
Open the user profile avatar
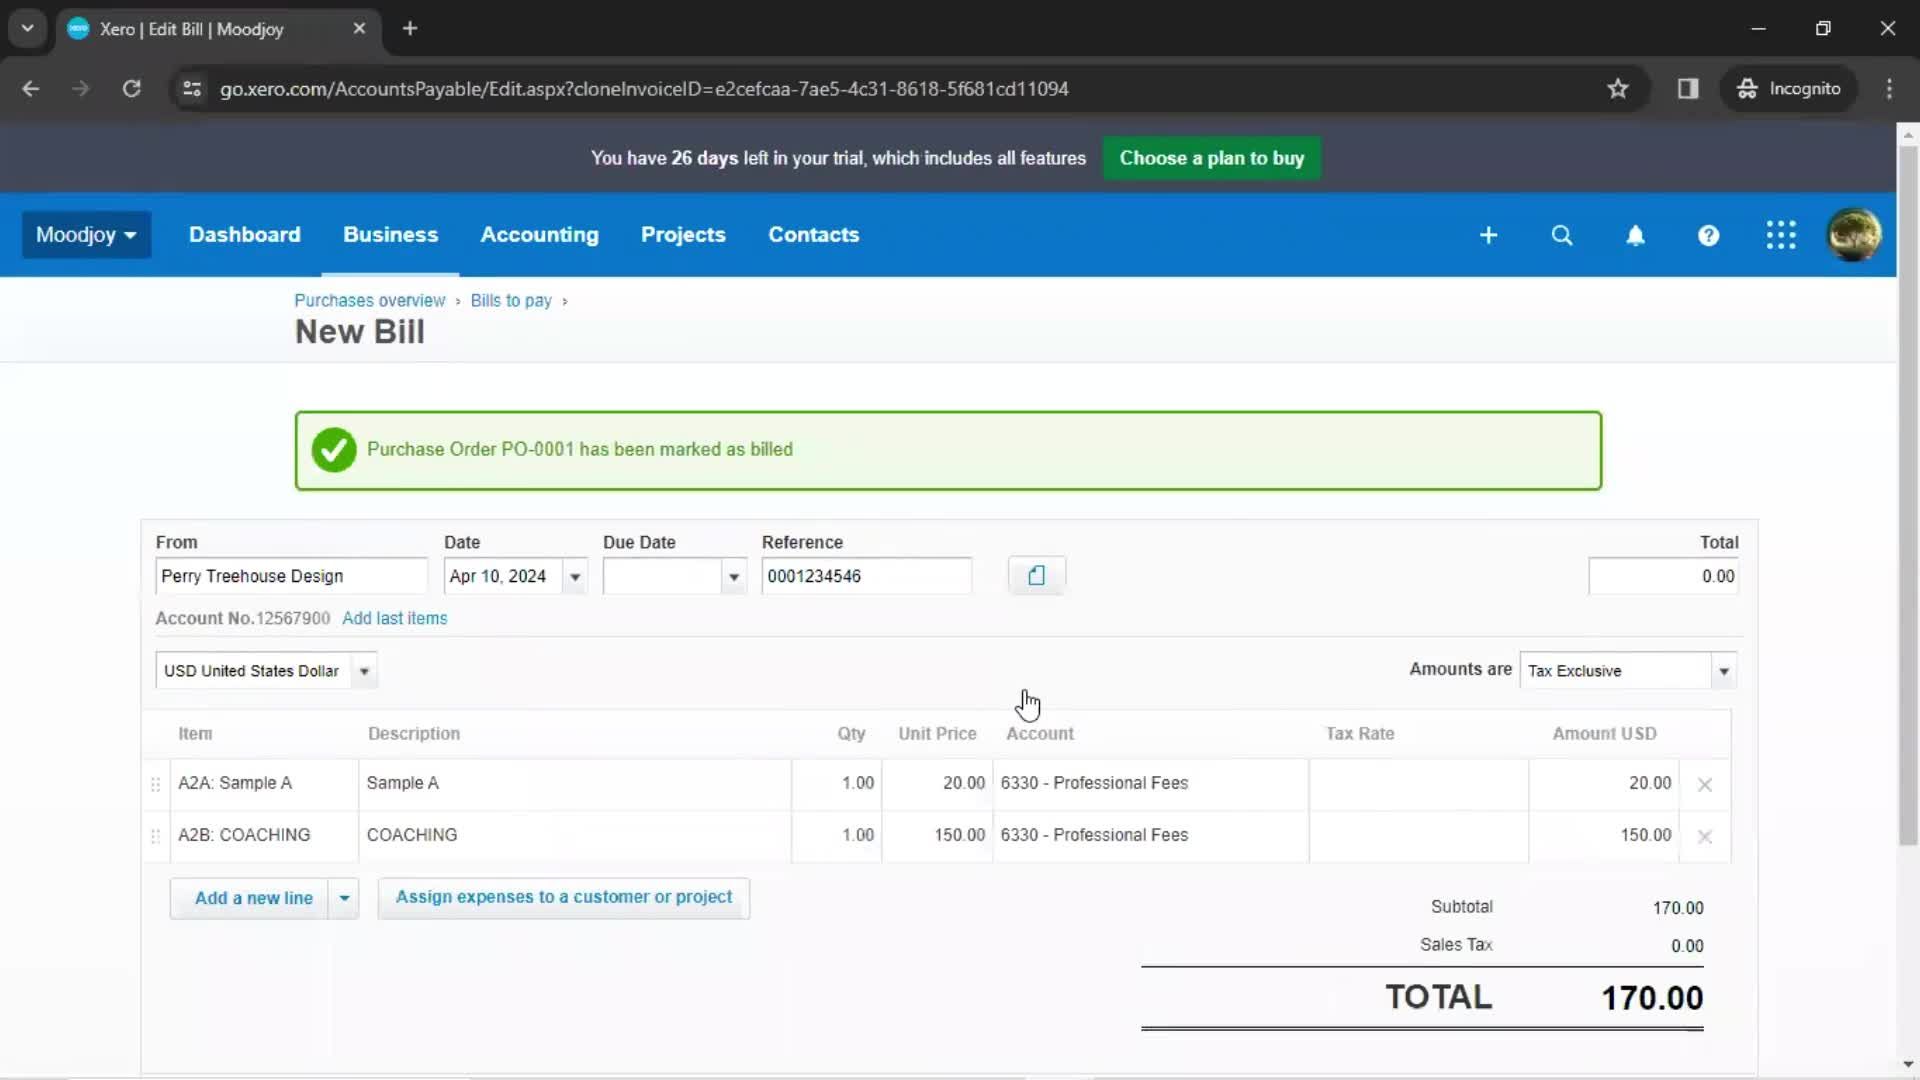(x=1854, y=235)
